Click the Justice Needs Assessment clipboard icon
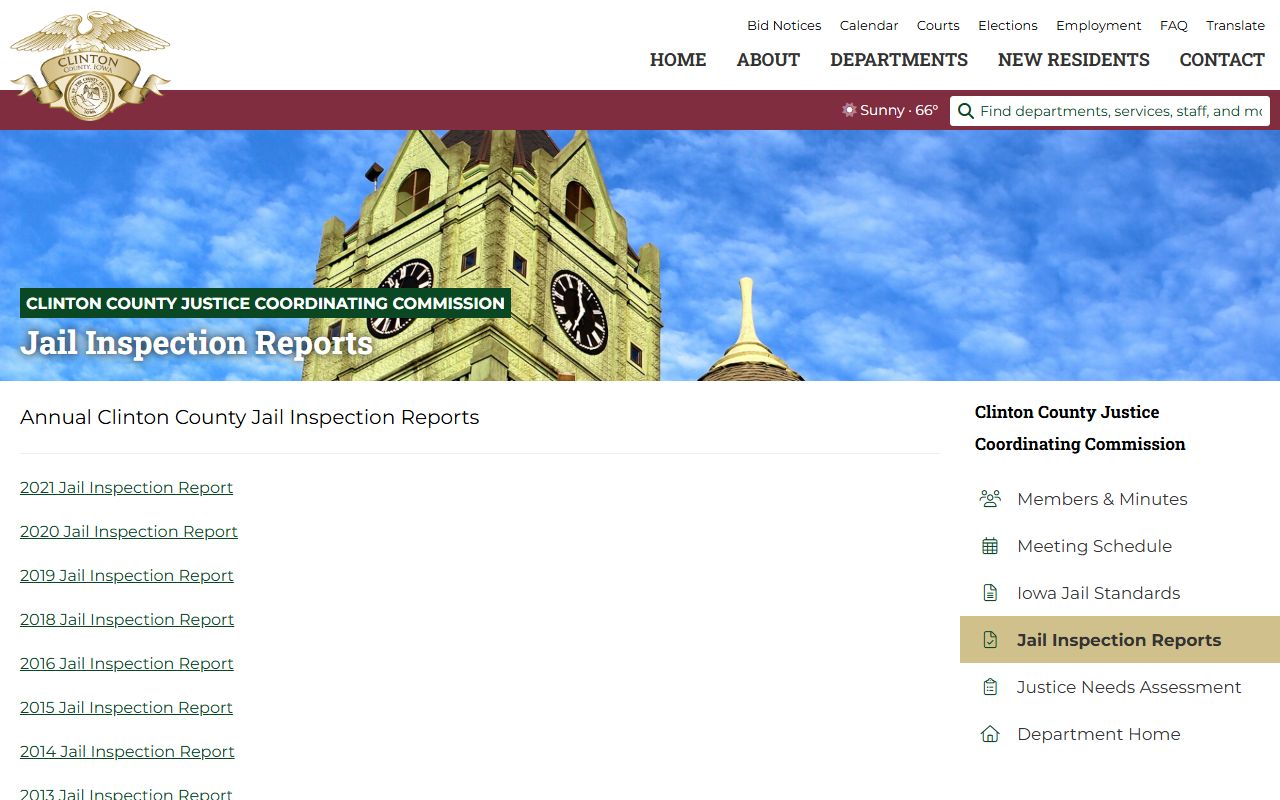The image size is (1280, 800). [x=990, y=687]
